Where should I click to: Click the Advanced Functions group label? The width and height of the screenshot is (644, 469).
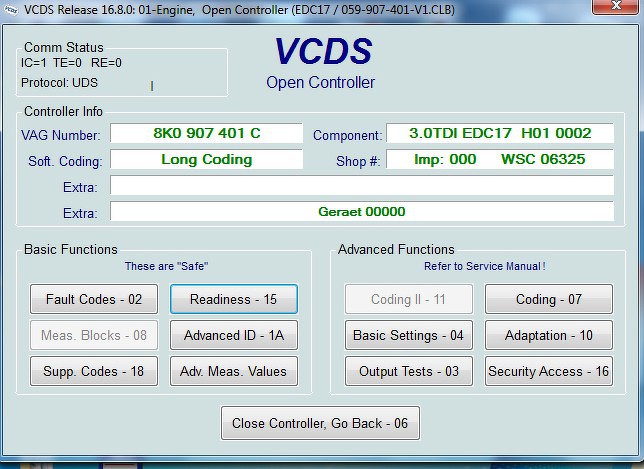396,249
